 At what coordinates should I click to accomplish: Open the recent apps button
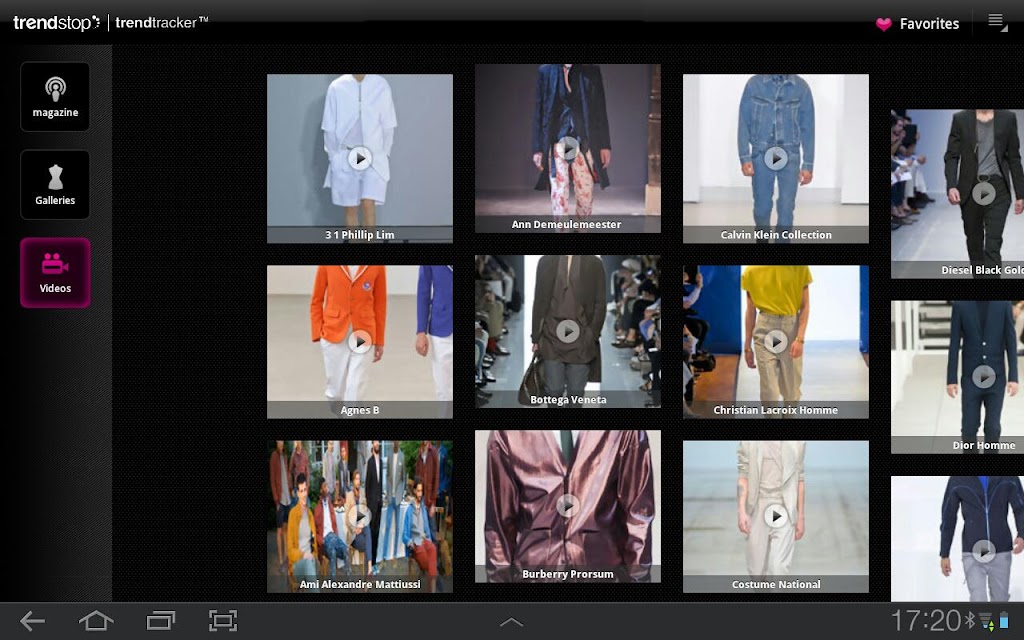click(160, 620)
